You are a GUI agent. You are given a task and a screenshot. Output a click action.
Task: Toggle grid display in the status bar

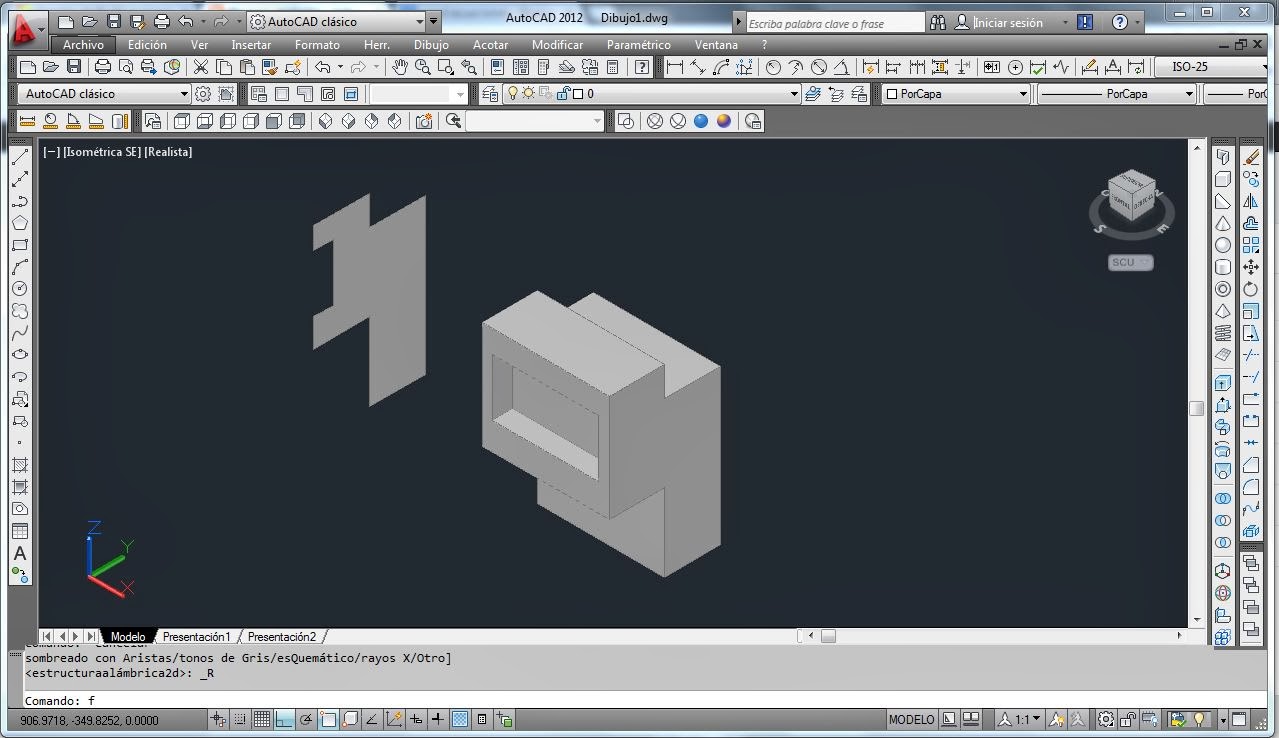262,718
